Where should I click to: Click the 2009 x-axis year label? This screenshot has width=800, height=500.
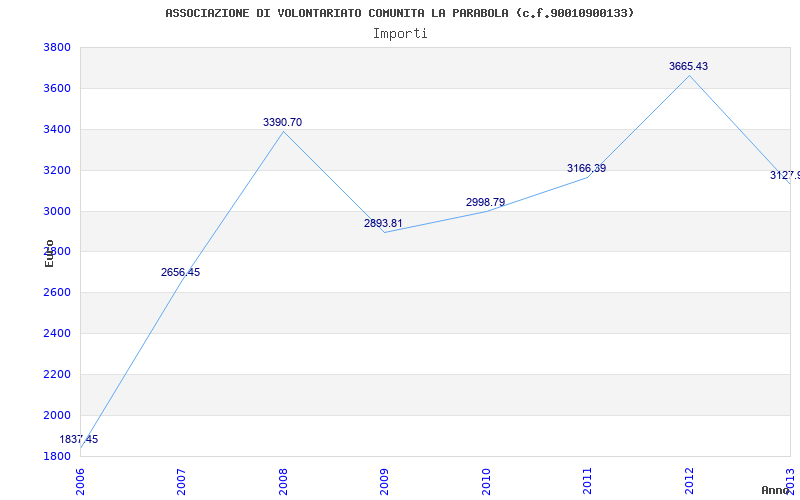coord(384,481)
